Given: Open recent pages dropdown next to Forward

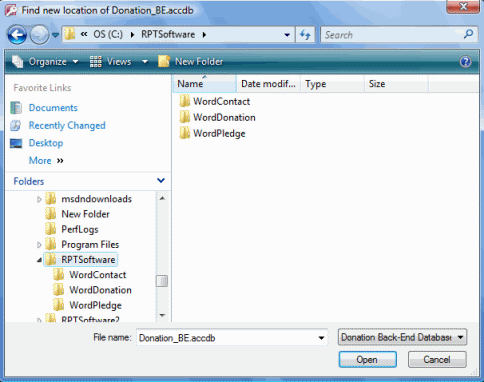Looking at the screenshot, I should pos(55,35).
